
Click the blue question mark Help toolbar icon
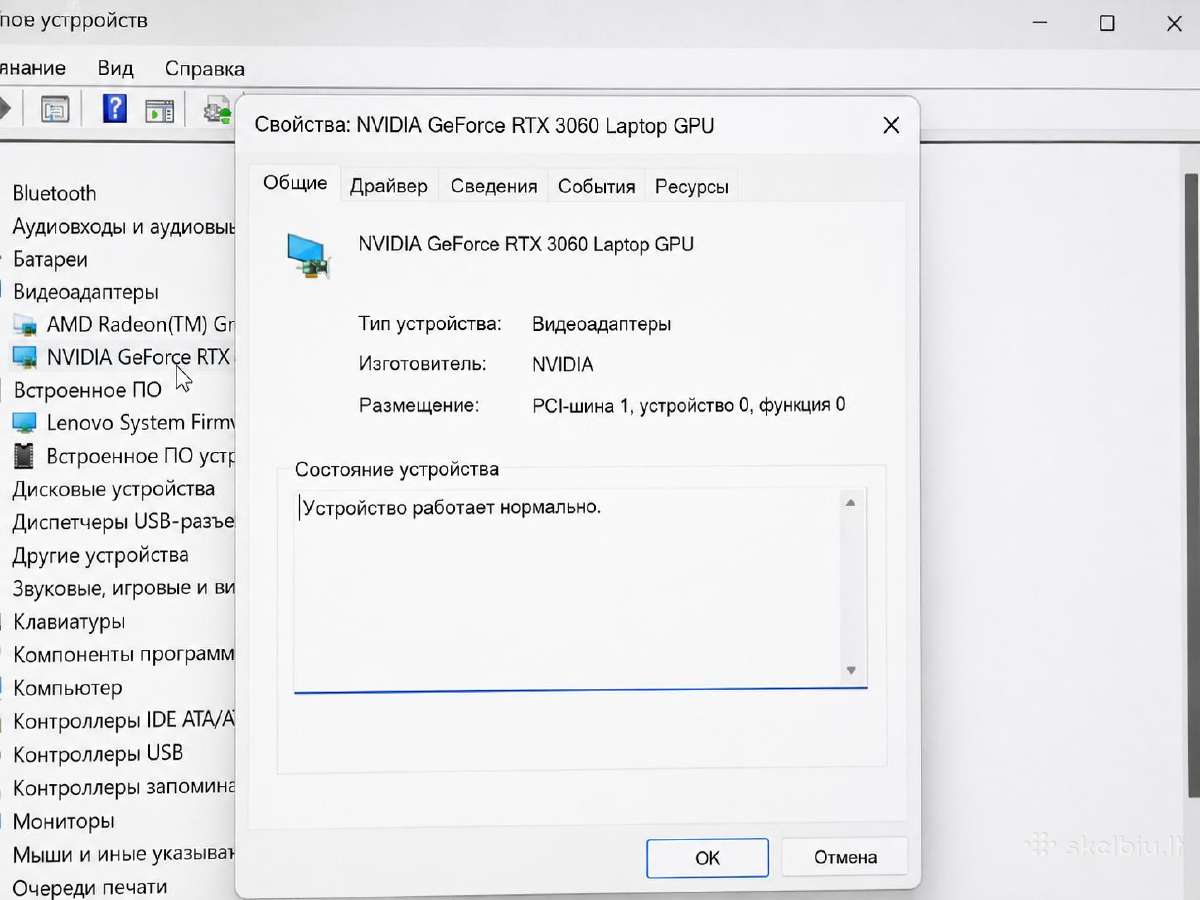point(115,108)
